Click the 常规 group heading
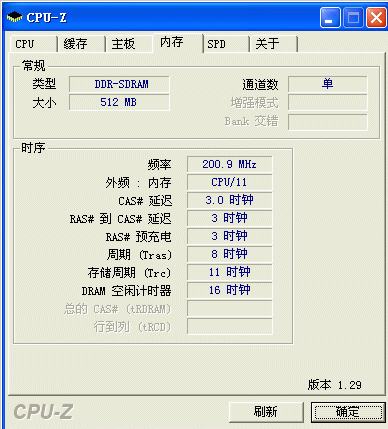Image resolution: width=388 pixels, height=429 pixels. (33, 65)
